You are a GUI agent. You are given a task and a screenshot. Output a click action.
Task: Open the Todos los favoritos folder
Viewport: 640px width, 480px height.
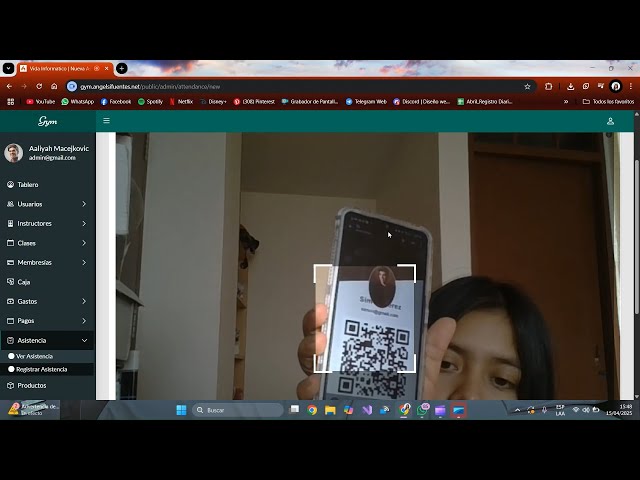(x=608, y=102)
